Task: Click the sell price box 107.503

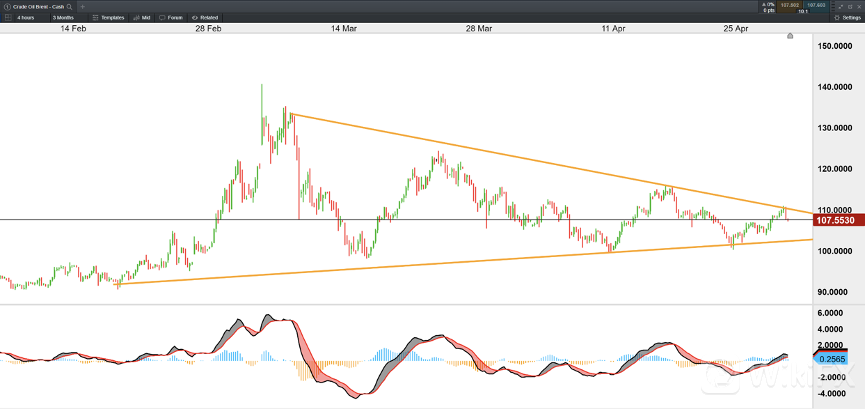Action: point(789,7)
